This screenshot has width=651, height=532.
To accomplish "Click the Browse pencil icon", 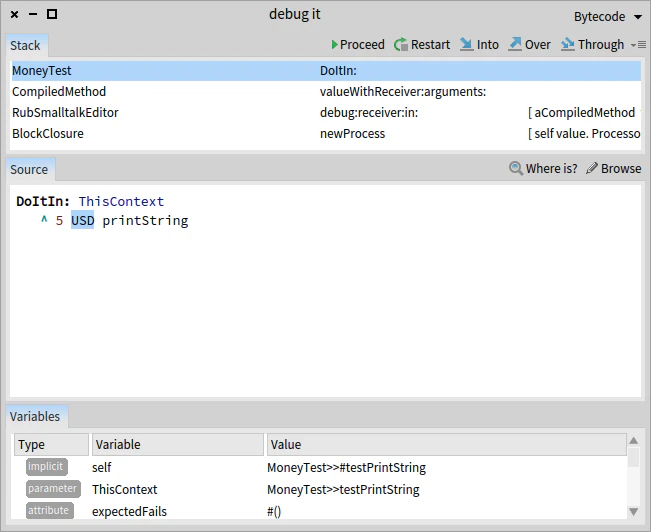I will [592, 168].
